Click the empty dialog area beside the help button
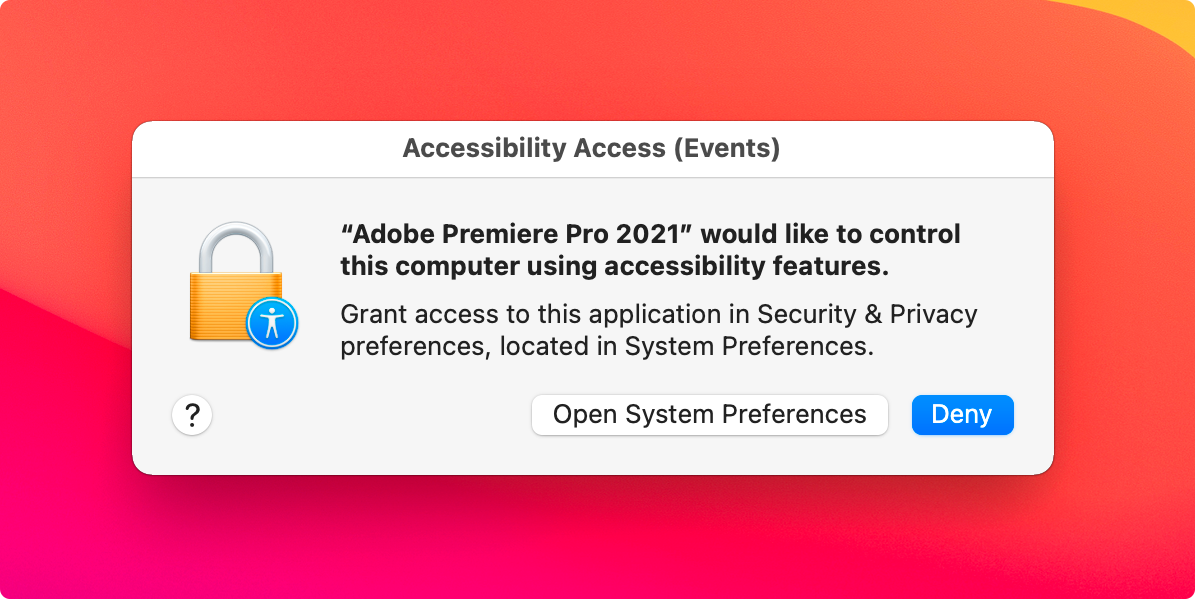This screenshot has width=1195, height=599. 366,415
